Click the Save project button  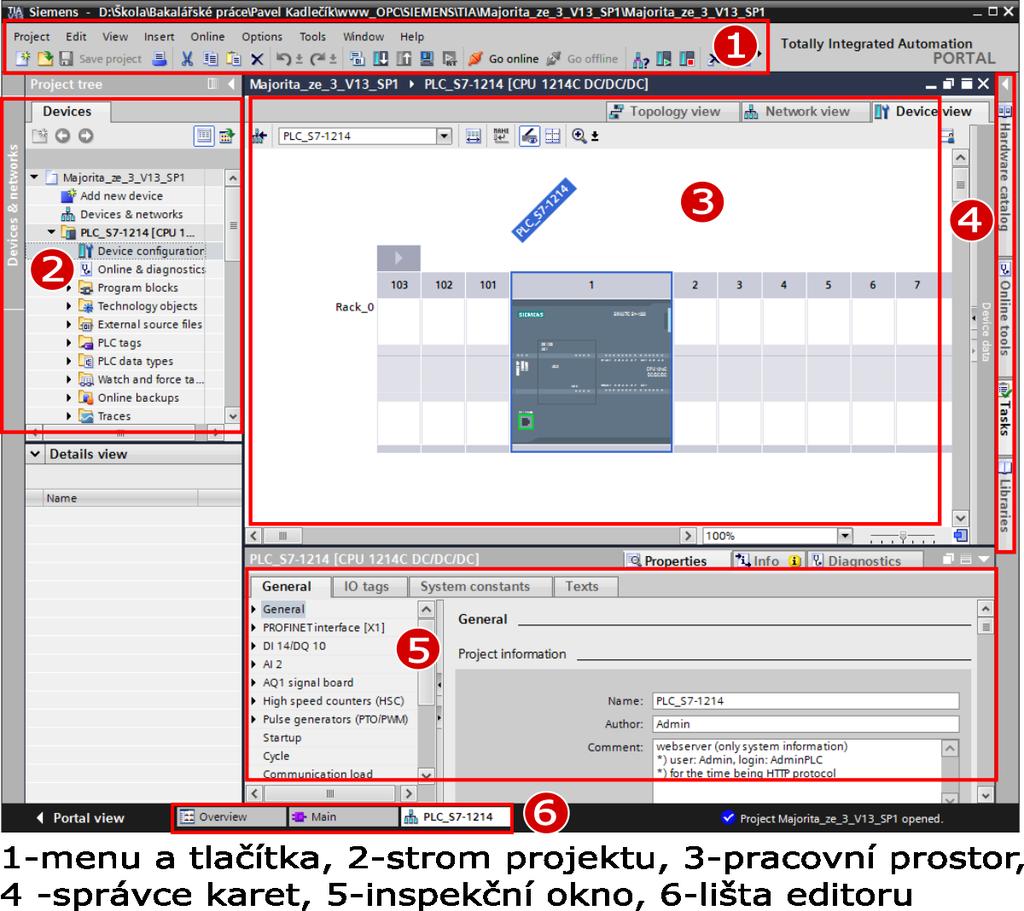101,59
